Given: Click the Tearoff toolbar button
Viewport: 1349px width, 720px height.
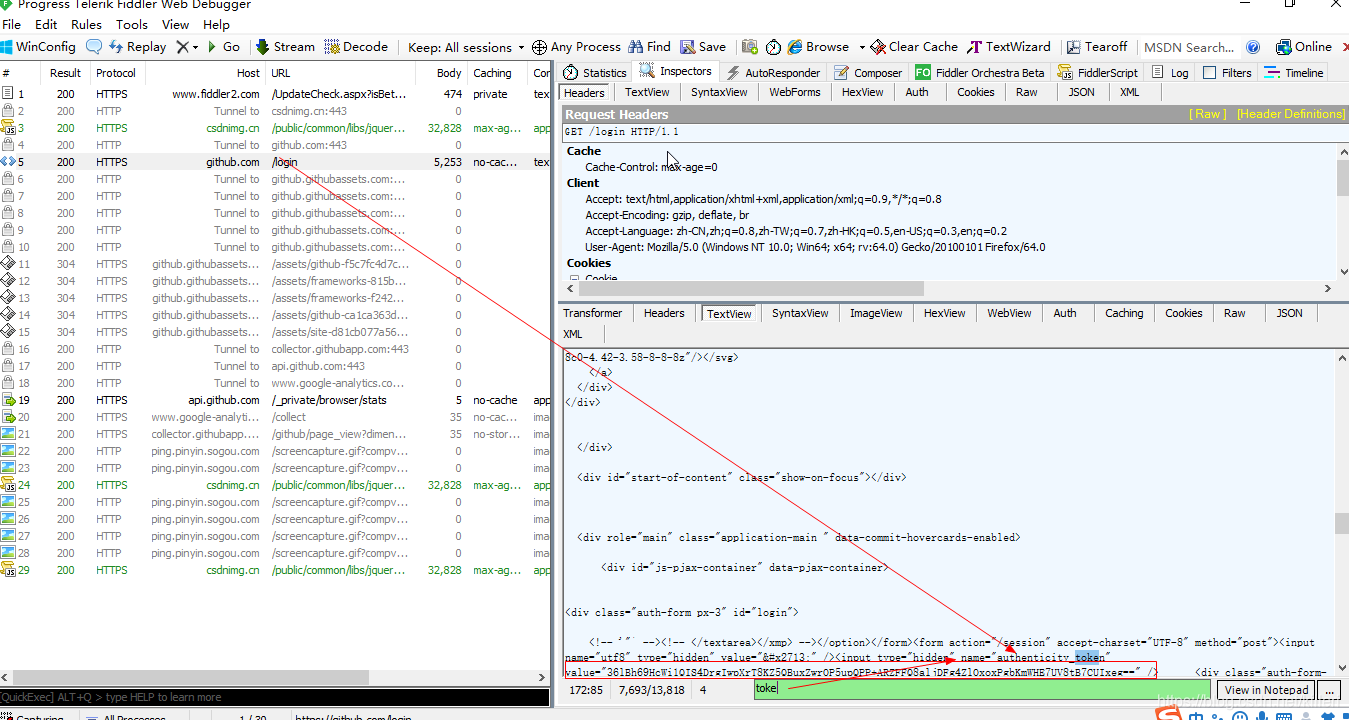Looking at the screenshot, I should (x=1097, y=47).
